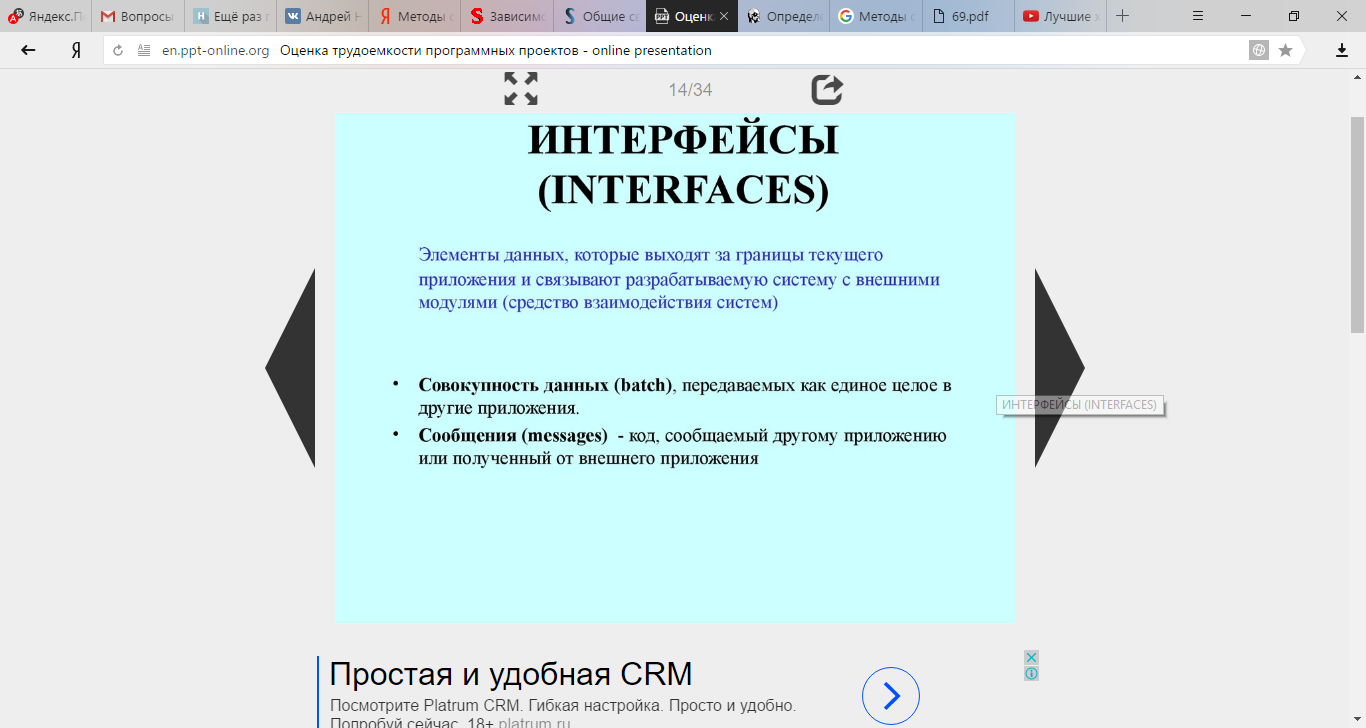Close the ad with X icon
Screen dimensions: 1366x728
(x=1031, y=657)
